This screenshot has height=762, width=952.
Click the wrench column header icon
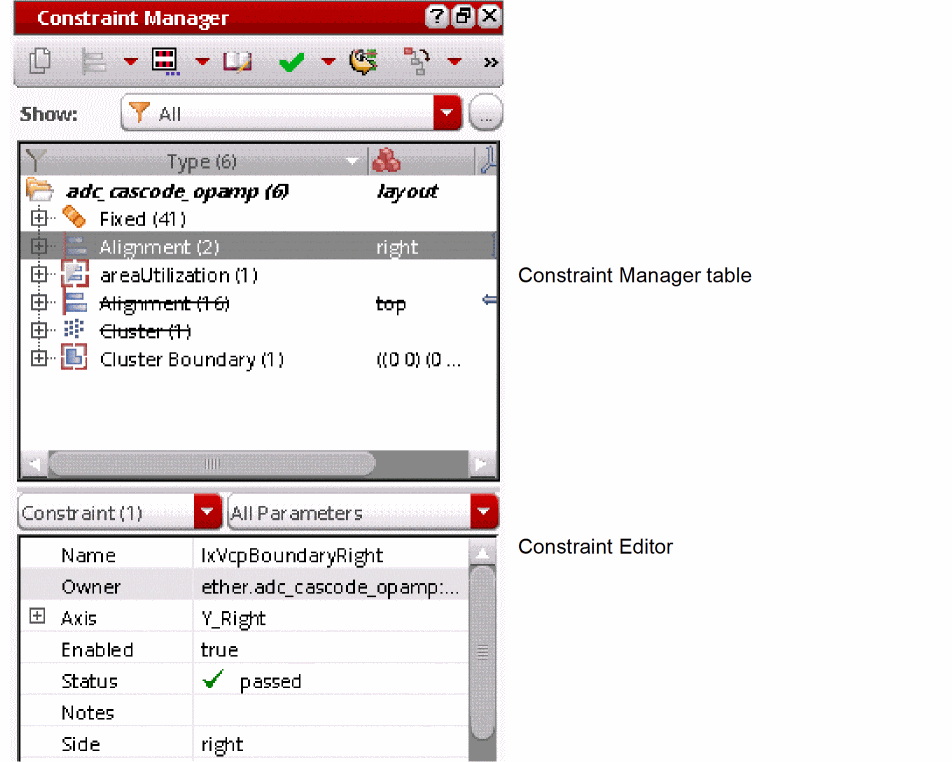click(x=488, y=160)
